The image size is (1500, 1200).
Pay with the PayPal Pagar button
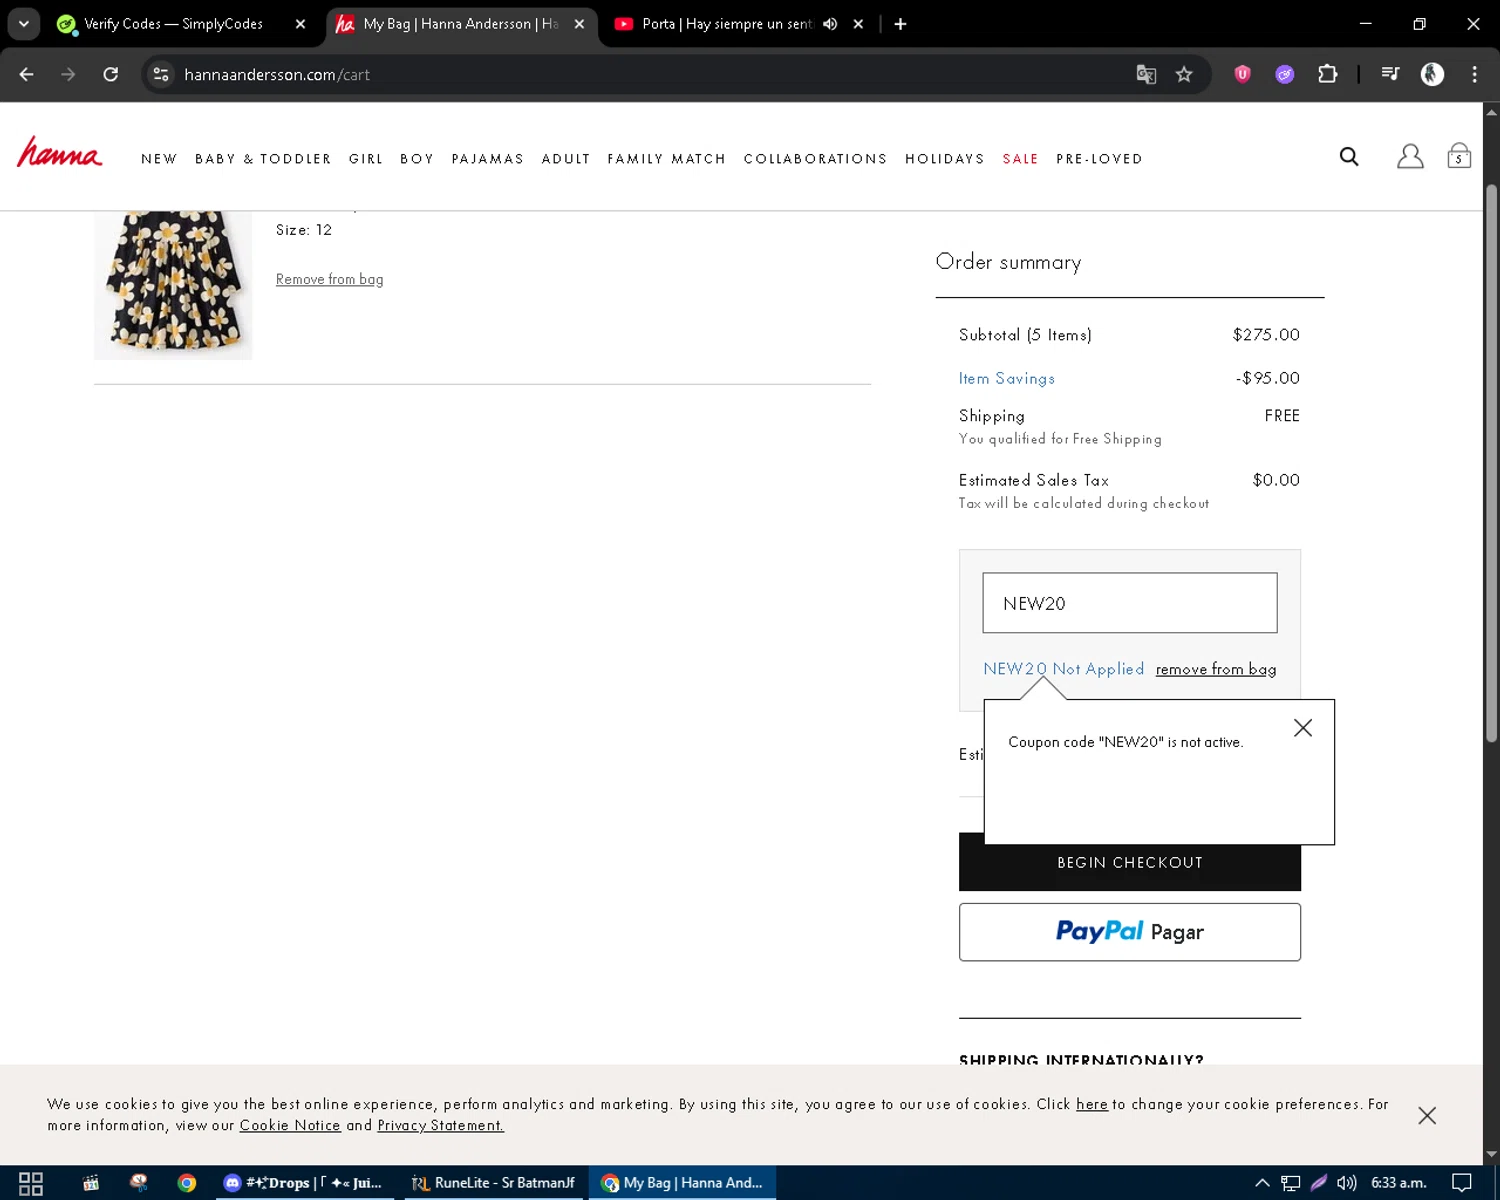(x=1130, y=932)
